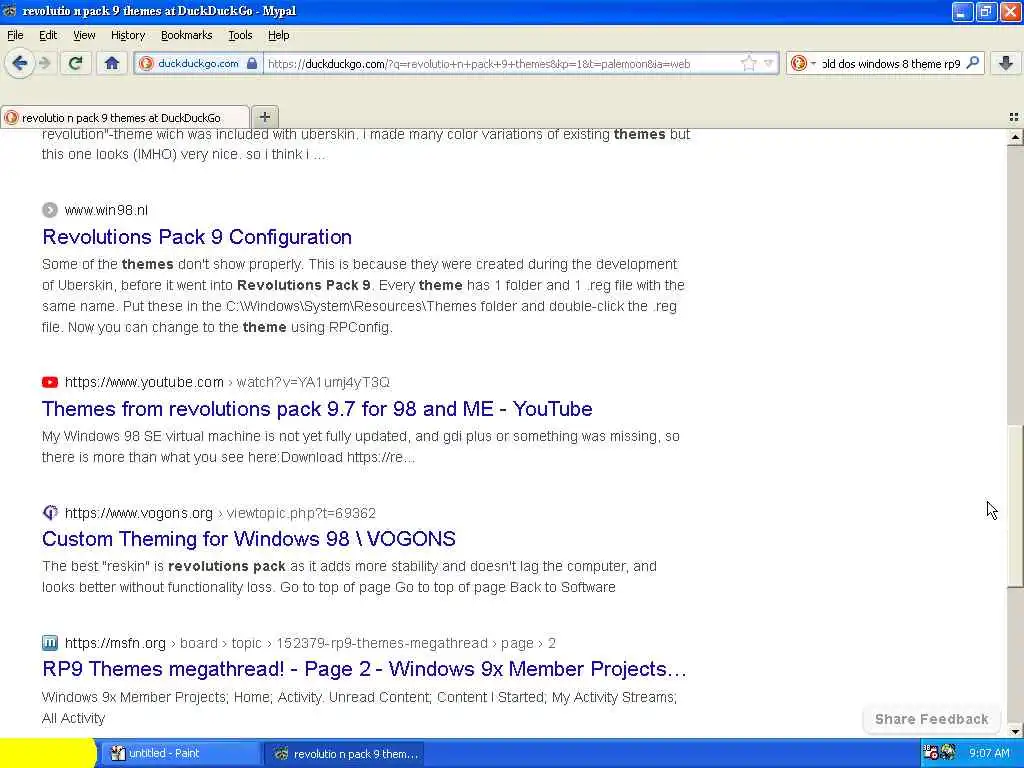This screenshot has height=768, width=1024.
Task: Click the YouTube red favicon
Action: 50,382
